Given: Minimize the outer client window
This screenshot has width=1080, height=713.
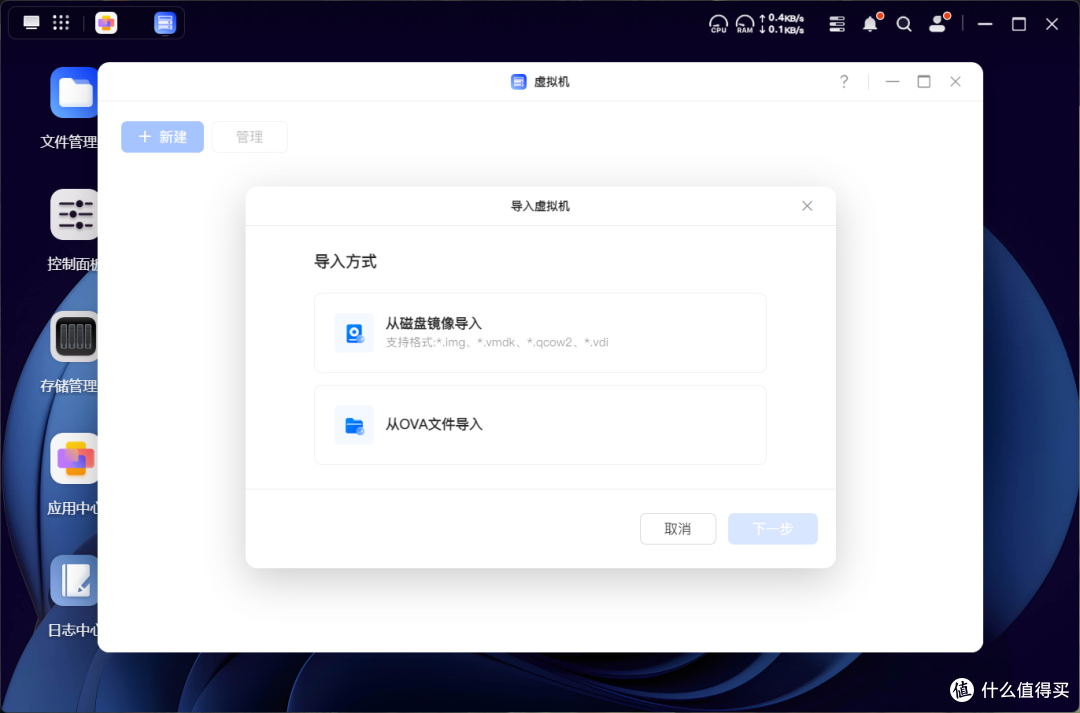Looking at the screenshot, I should pyautogui.click(x=985, y=24).
